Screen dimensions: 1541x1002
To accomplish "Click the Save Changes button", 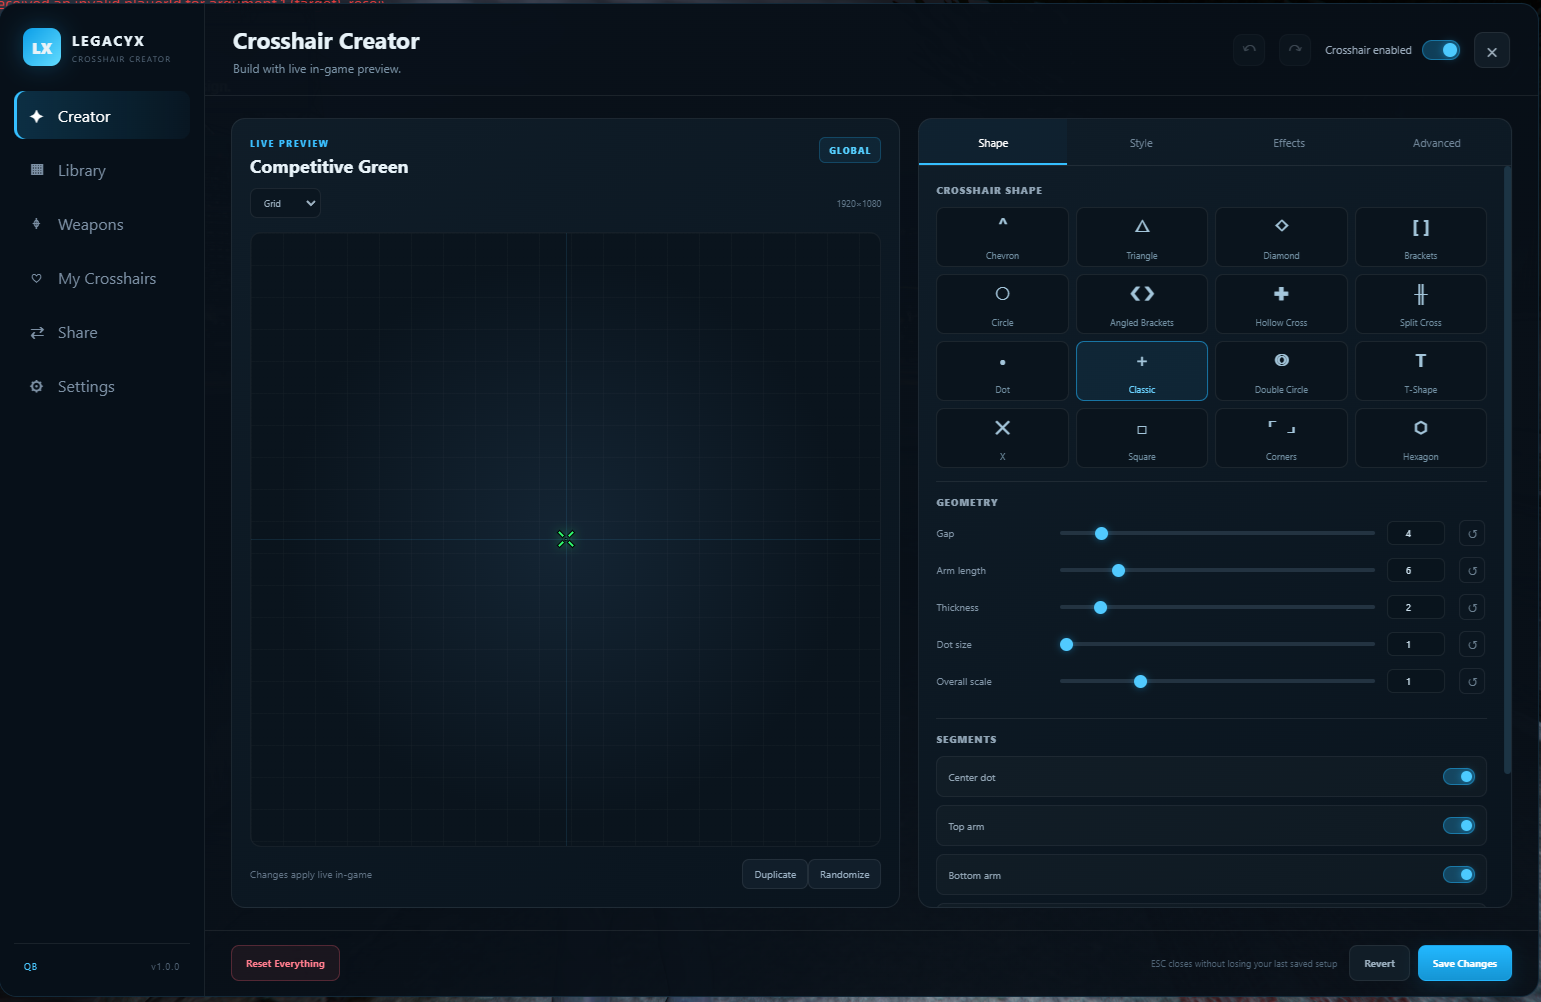I will pos(1464,963).
